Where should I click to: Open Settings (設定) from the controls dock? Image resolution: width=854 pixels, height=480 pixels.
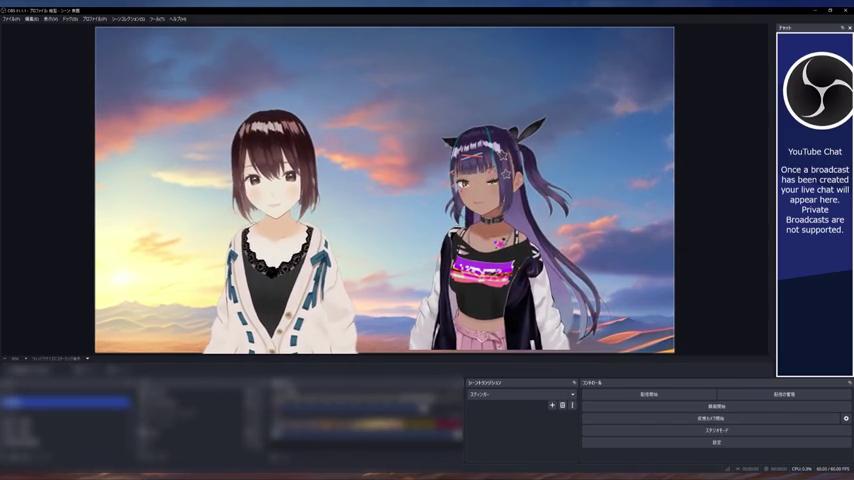click(x=717, y=442)
